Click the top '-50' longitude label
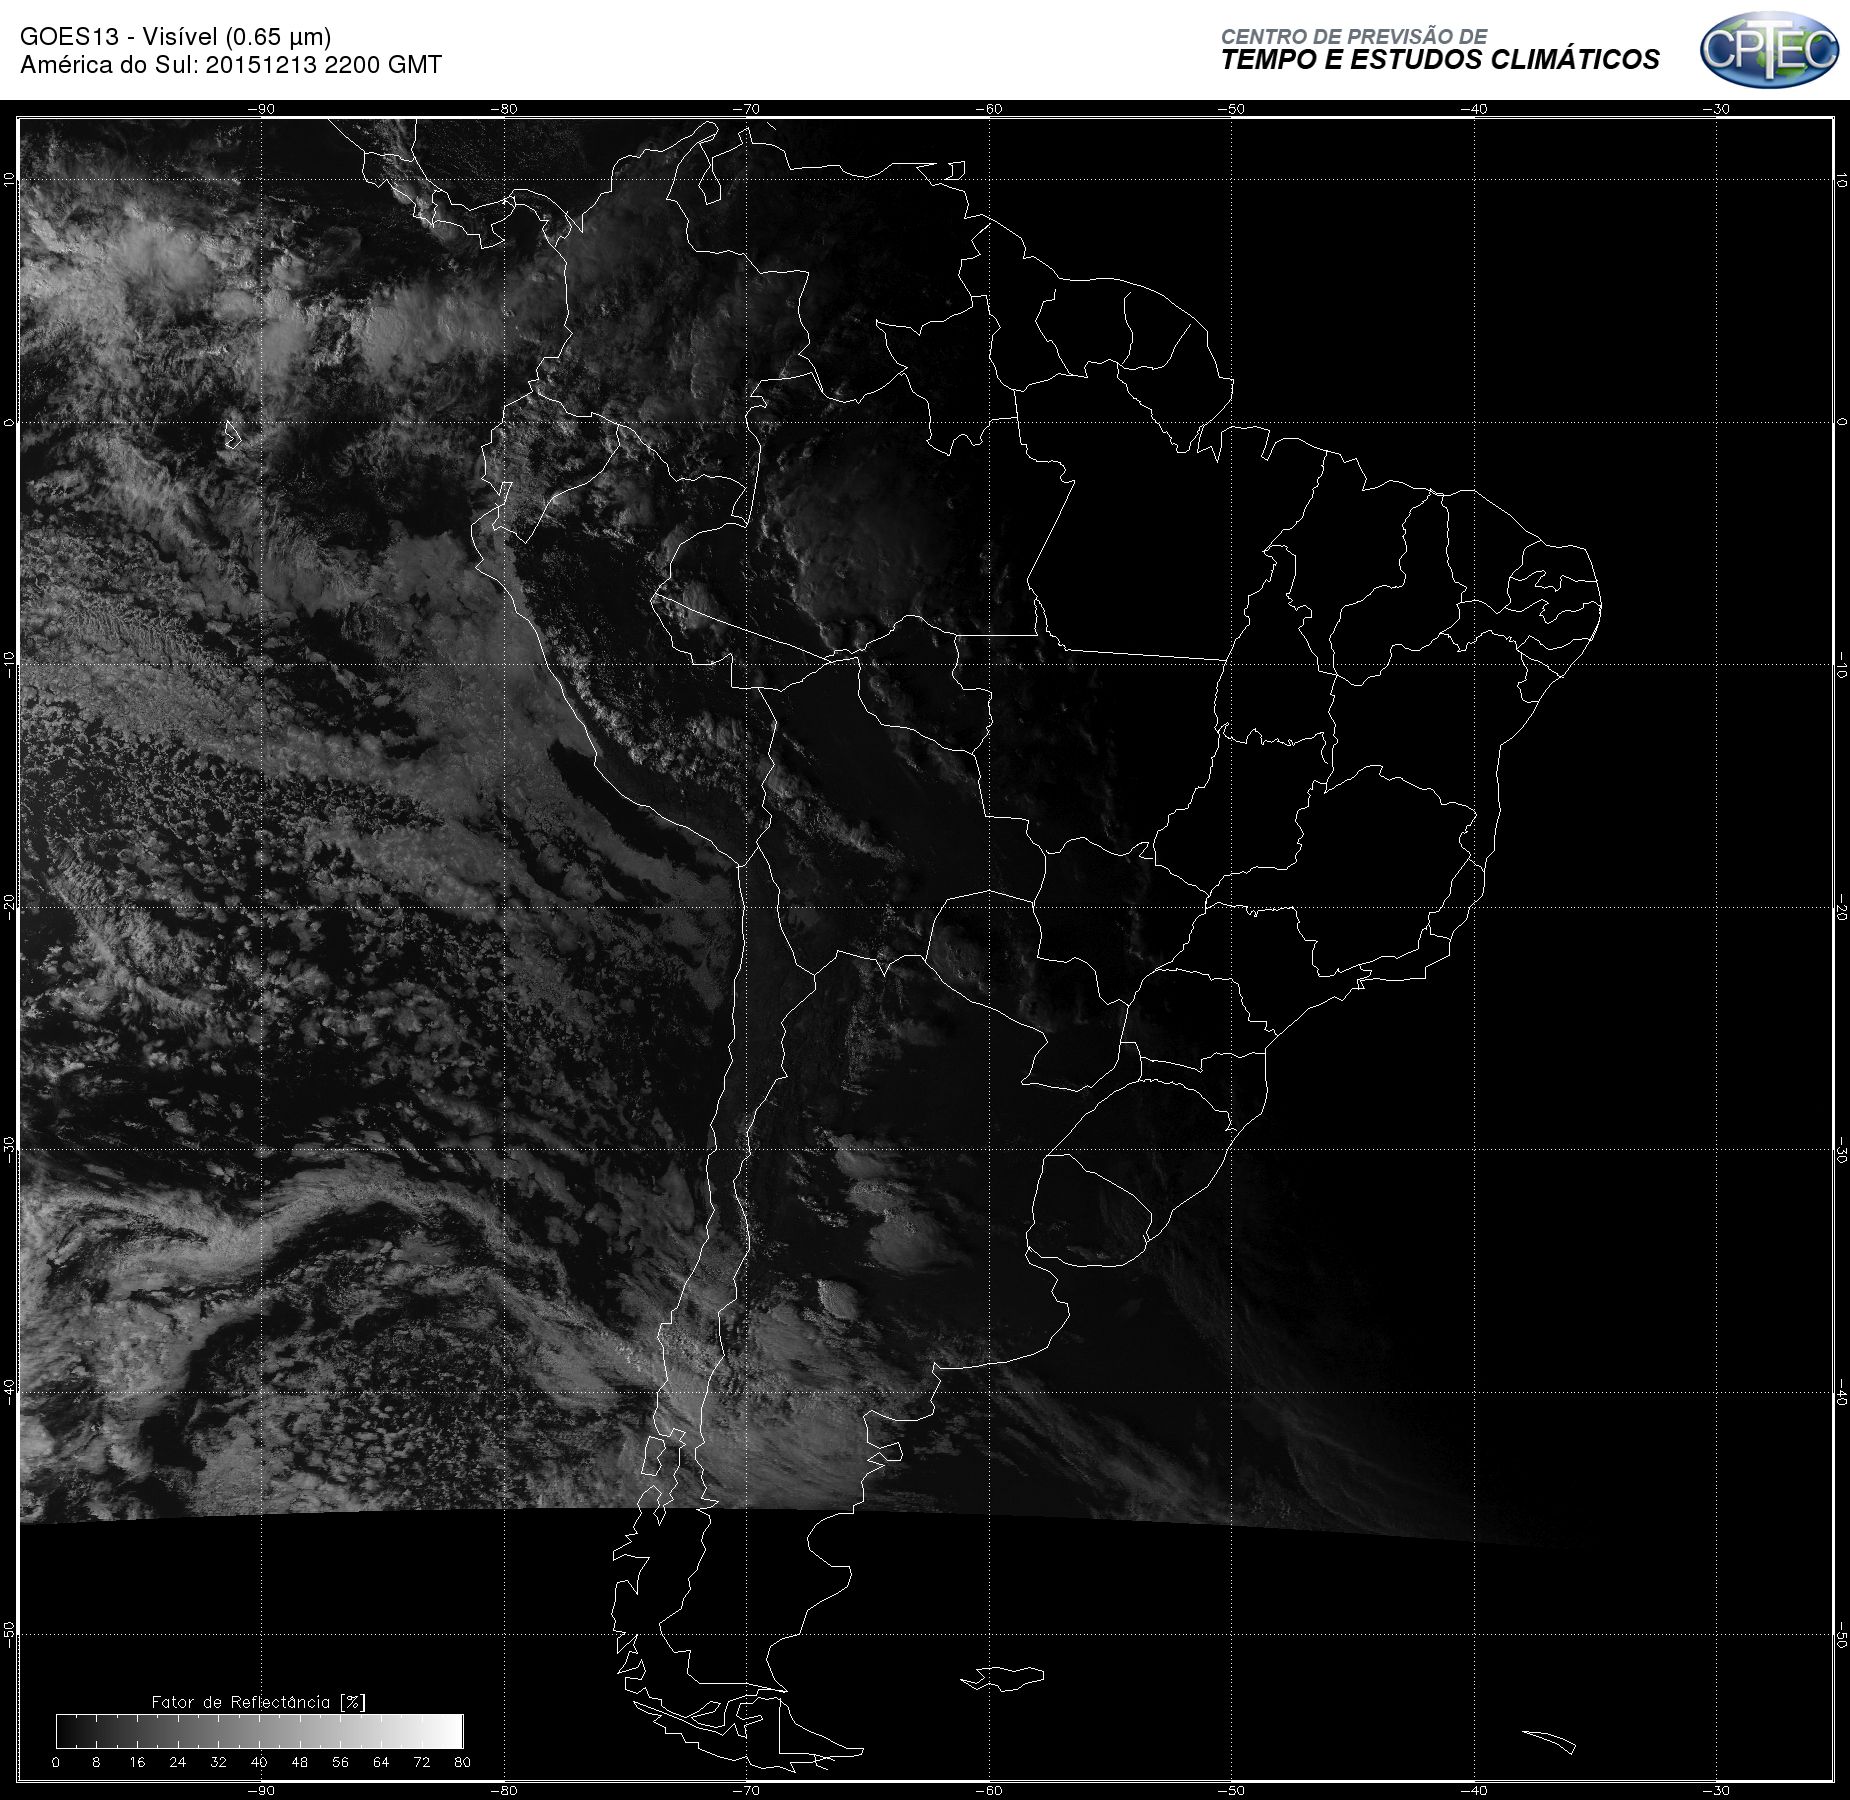The image size is (1850, 1800). coord(1231,109)
